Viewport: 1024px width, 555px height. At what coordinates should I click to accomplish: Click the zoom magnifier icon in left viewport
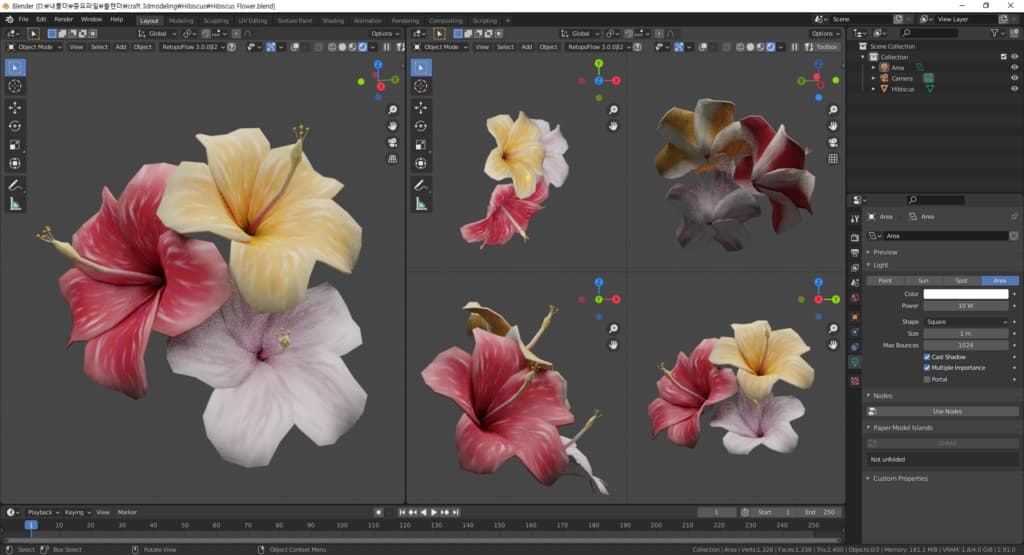[392, 110]
